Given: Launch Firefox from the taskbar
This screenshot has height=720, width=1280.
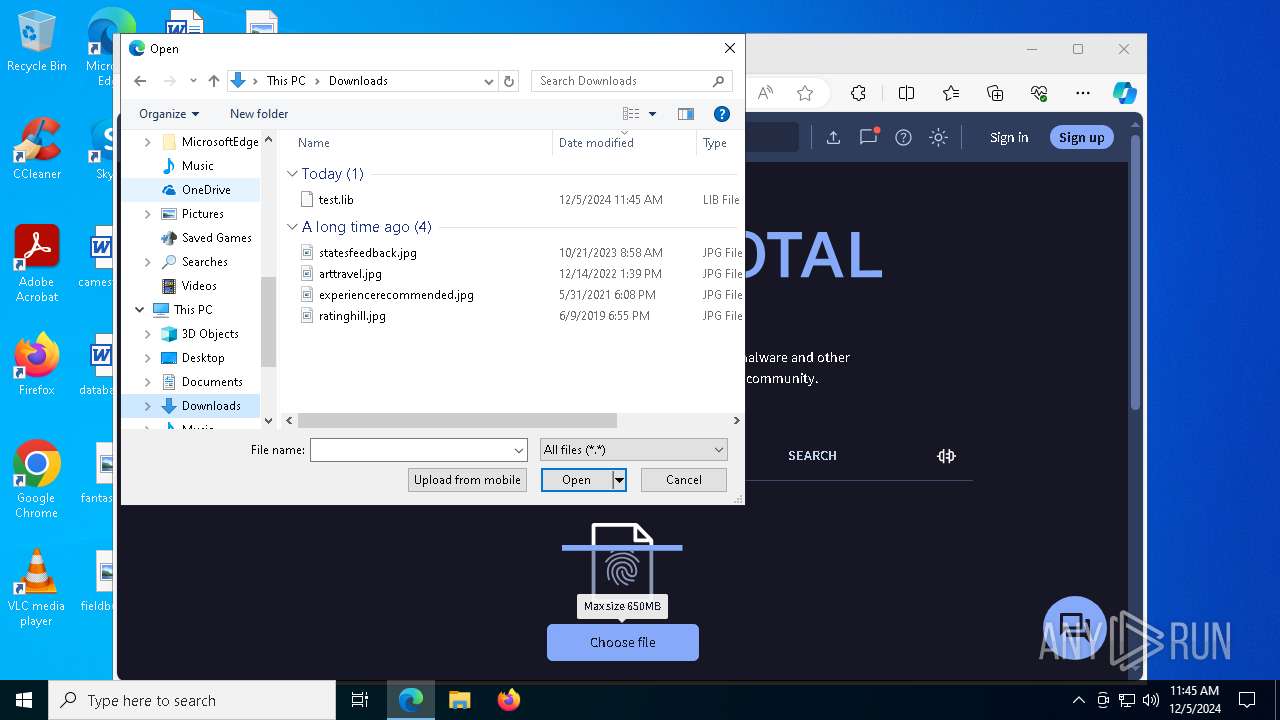Looking at the screenshot, I should coord(508,700).
